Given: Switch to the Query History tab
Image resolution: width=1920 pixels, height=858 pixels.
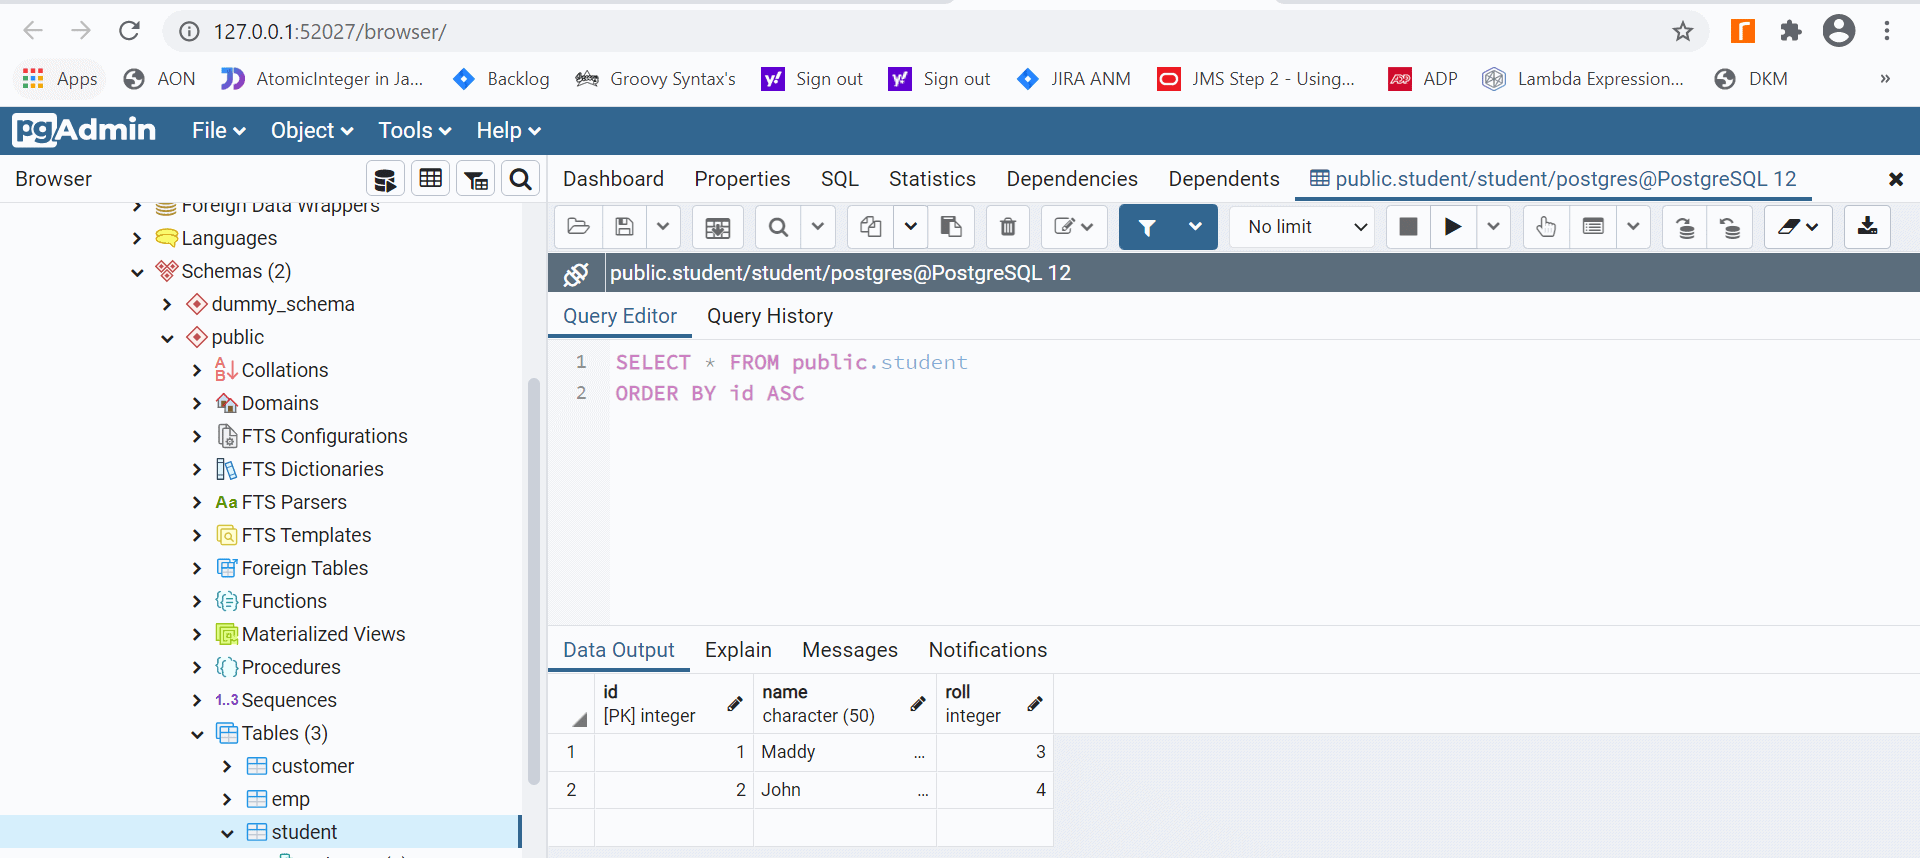Looking at the screenshot, I should pyautogui.click(x=769, y=316).
